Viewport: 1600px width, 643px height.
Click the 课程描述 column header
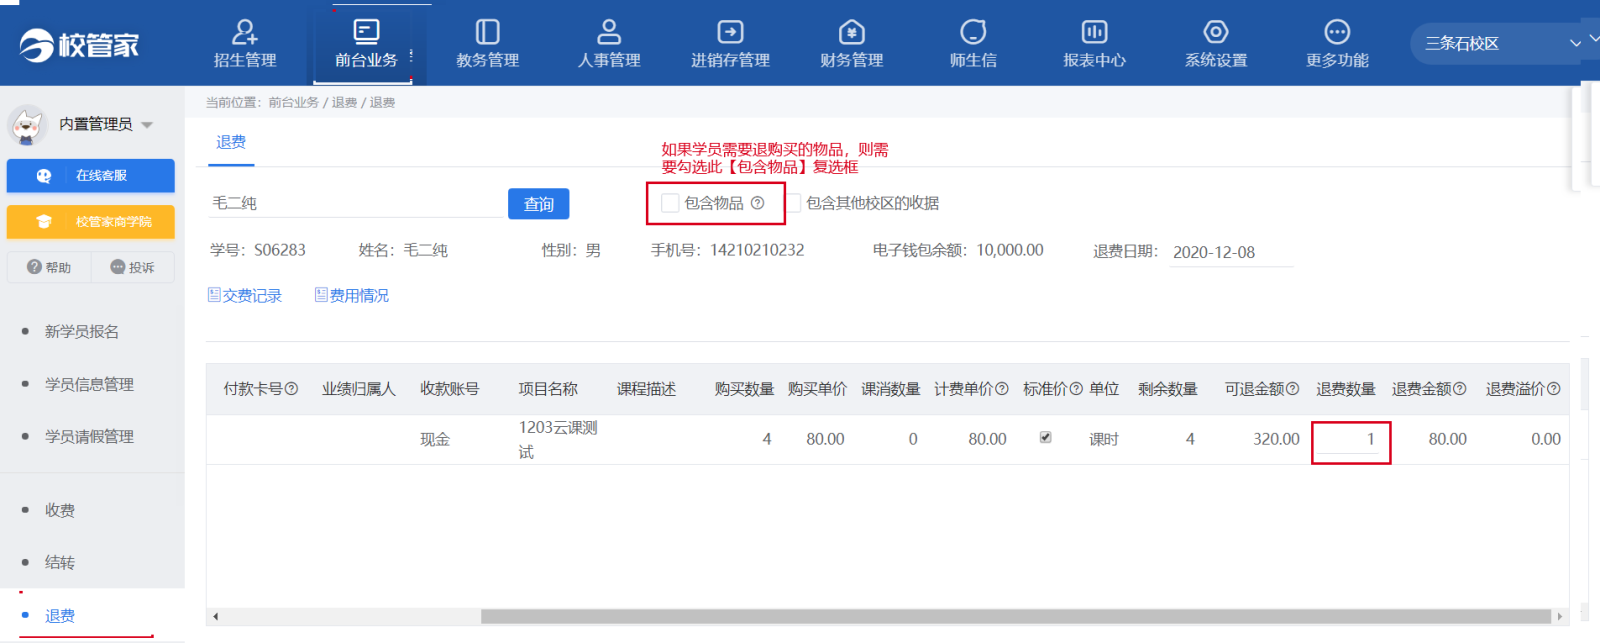point(646,389)
